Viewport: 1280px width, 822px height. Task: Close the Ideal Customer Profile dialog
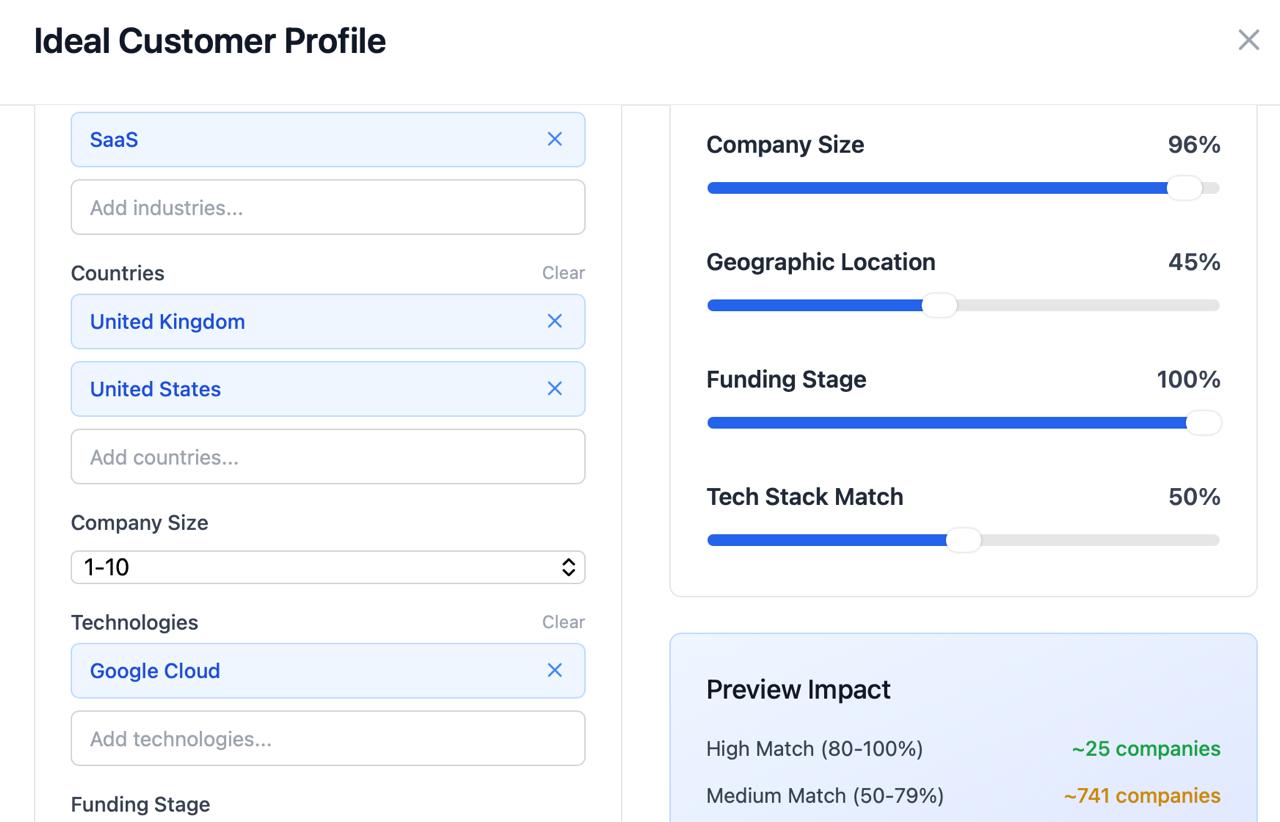pos(1248,40)
